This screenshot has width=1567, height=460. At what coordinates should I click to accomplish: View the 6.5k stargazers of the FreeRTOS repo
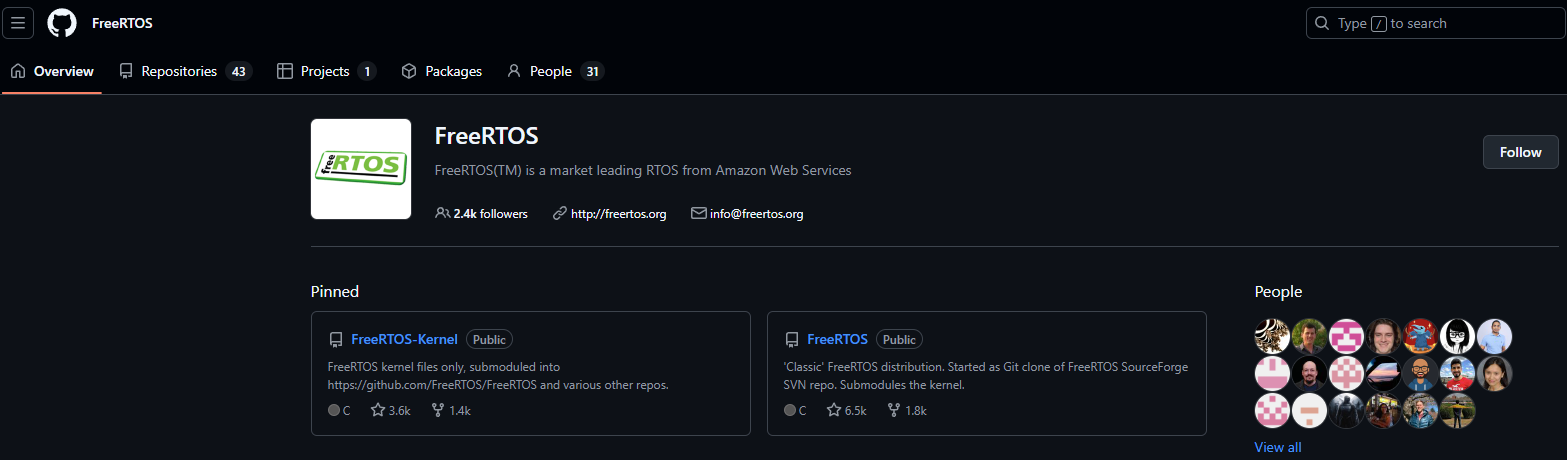click(847, 410)
